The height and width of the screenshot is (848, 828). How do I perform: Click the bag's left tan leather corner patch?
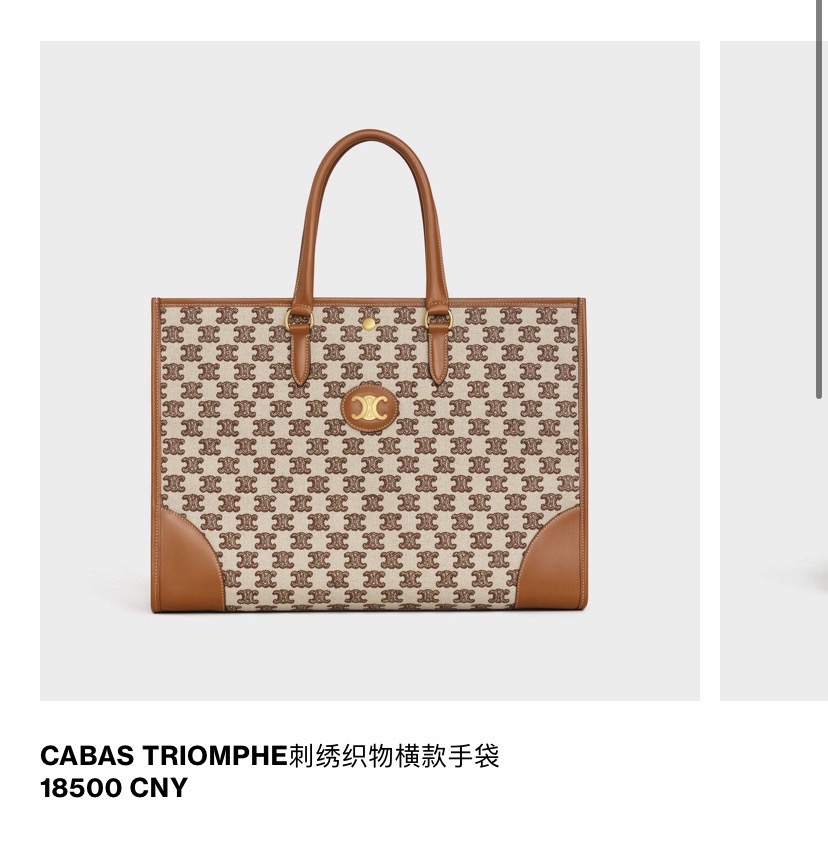[187, 561]
